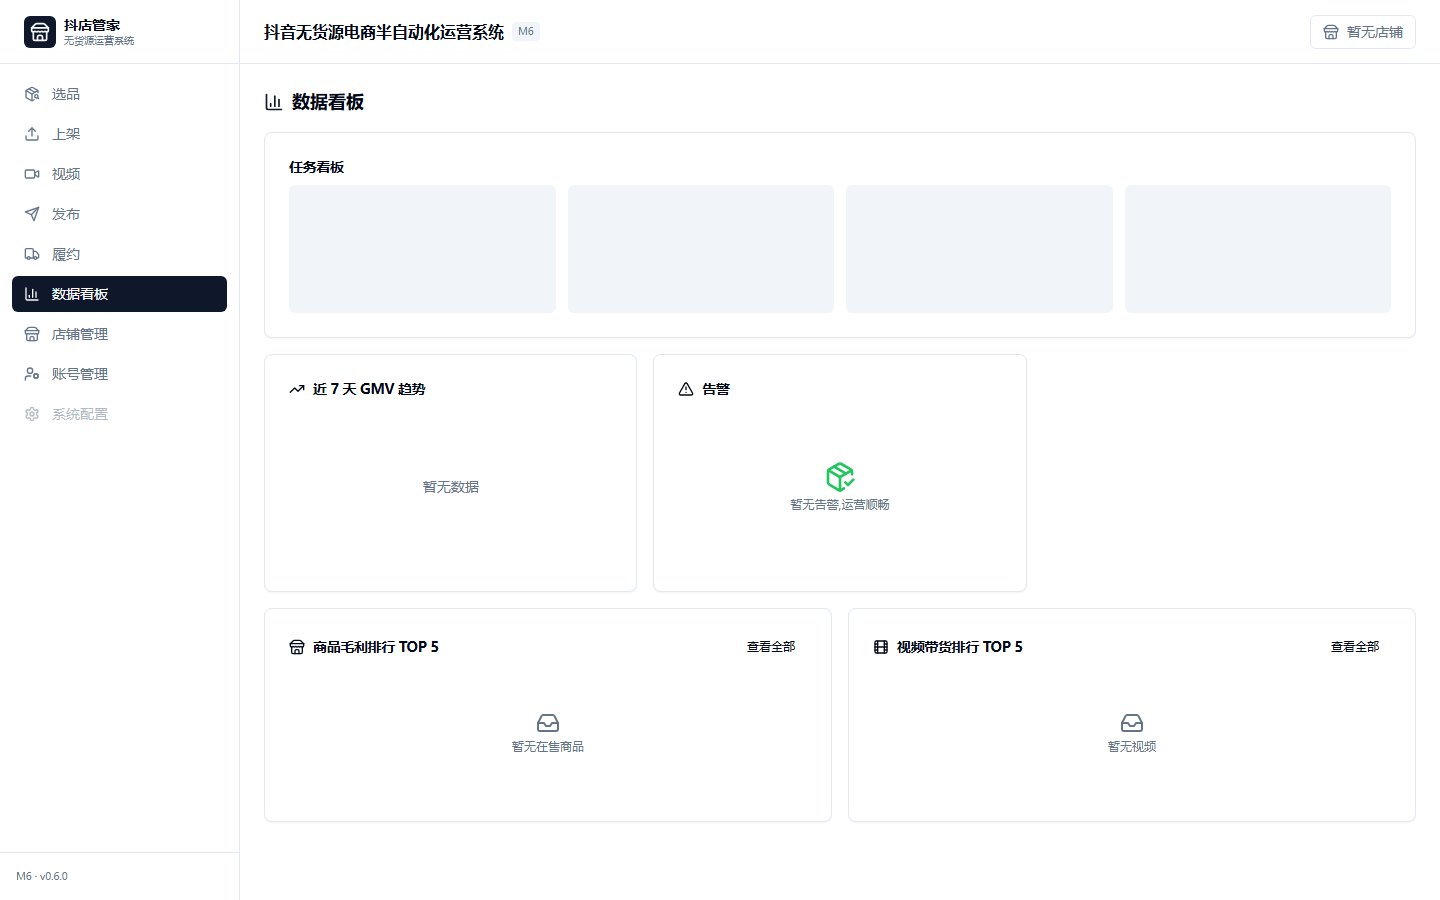Open the 选品 menu item
Image resolution: width=1440 pixels, height=900 pixels.
coord(119,94)
